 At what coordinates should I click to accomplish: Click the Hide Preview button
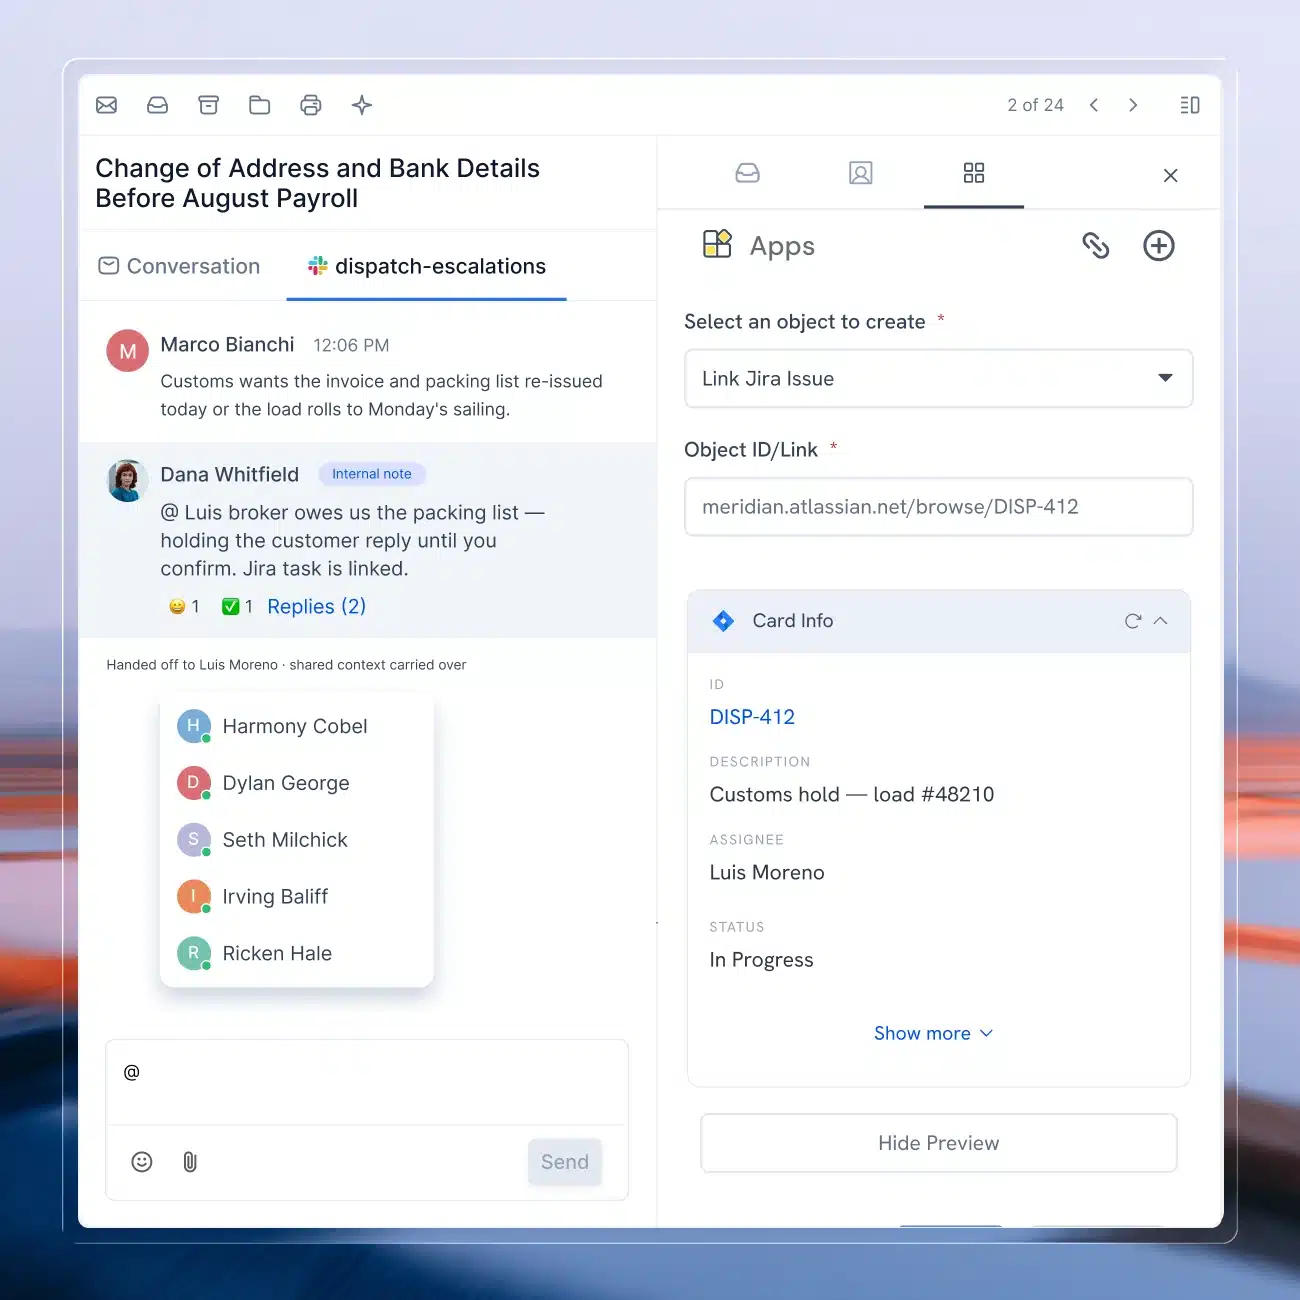pyautogui.click(x=939, y=1143)
